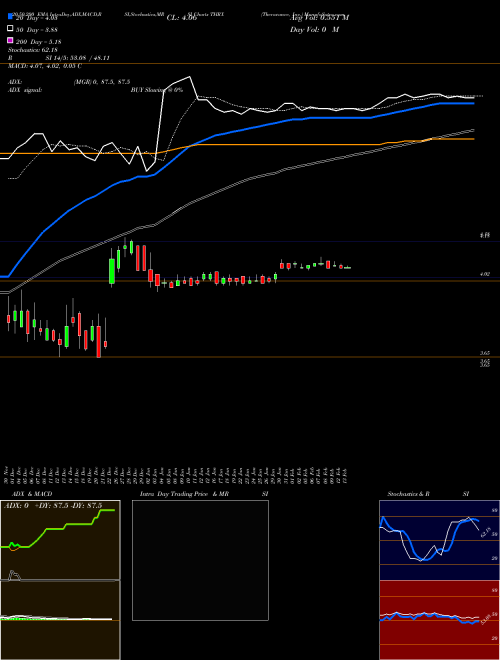
Task: Open the blue Stochastics sub-chart
Action: [439, 540]
